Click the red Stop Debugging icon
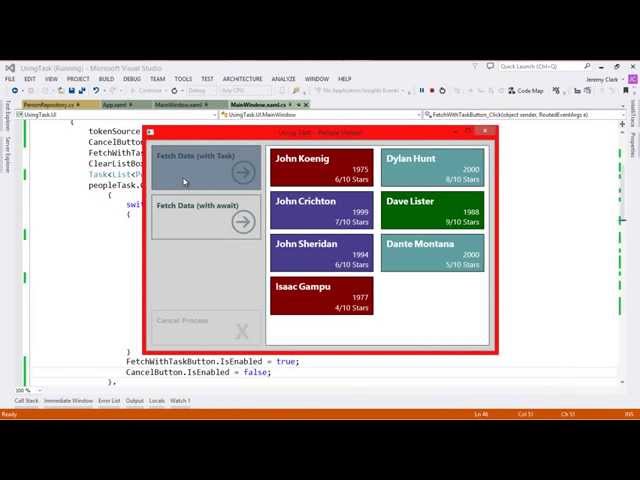 (432, 90)
